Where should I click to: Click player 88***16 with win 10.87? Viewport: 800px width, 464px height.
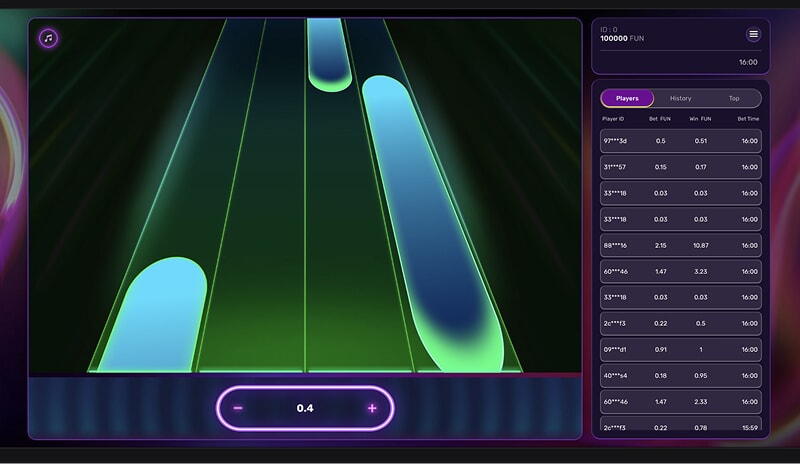[680, 245]
